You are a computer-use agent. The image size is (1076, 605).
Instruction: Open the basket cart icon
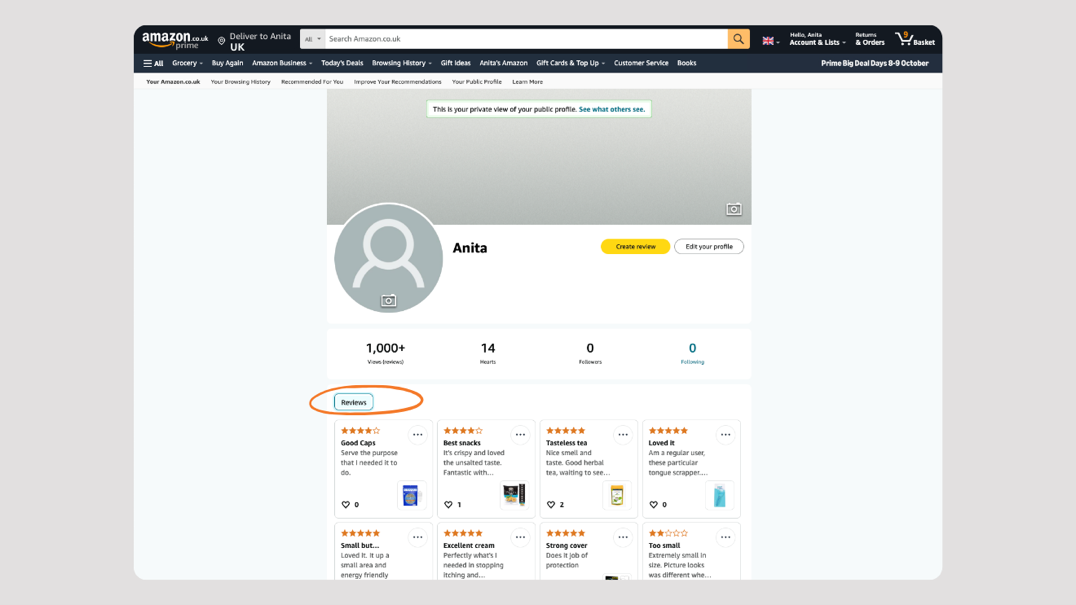pyautogui.click(x=915, y=39)
